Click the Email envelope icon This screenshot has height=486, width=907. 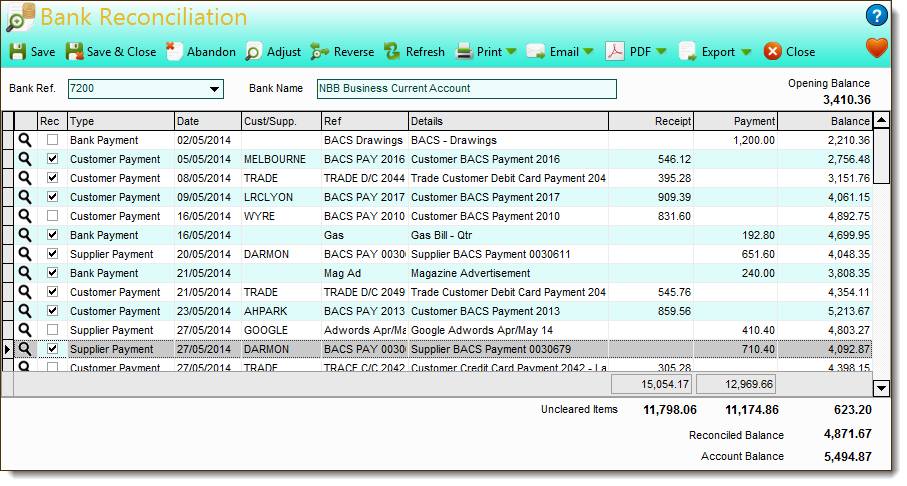(536, 52)
